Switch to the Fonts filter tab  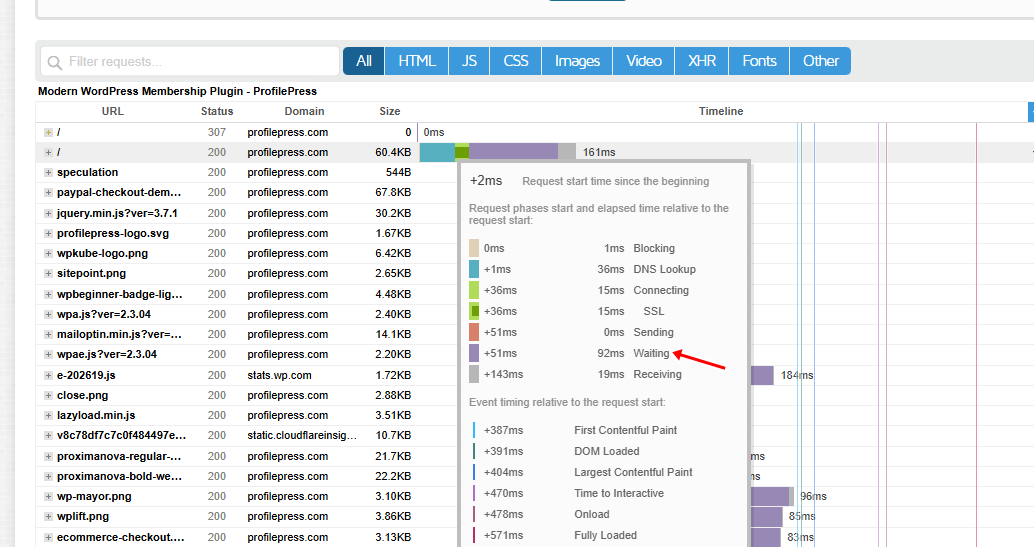click(x=759, y=61)
